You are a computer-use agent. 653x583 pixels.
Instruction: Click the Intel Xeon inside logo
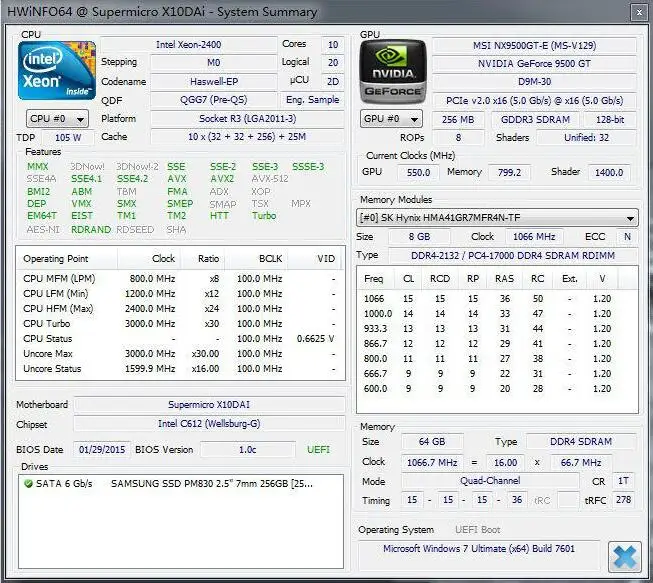coord(57,70)
